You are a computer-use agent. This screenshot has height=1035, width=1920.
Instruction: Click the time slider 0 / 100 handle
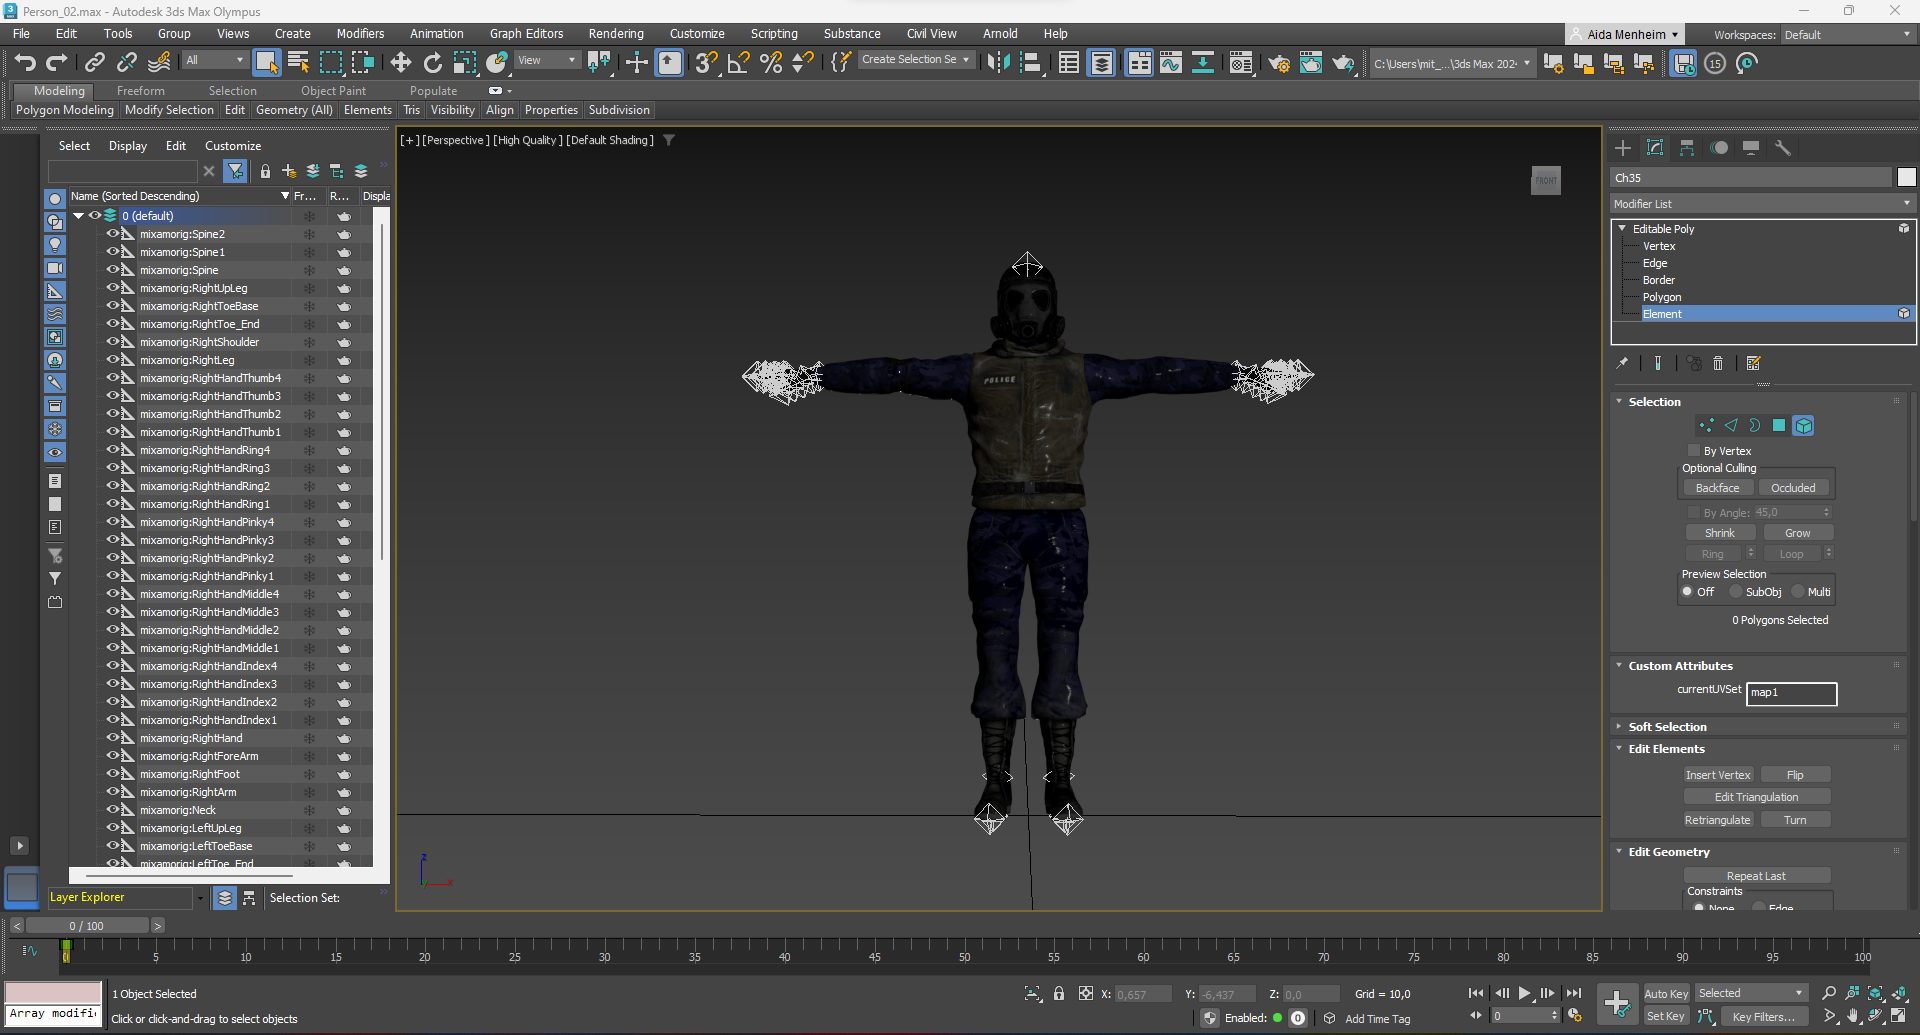(87, 926)
